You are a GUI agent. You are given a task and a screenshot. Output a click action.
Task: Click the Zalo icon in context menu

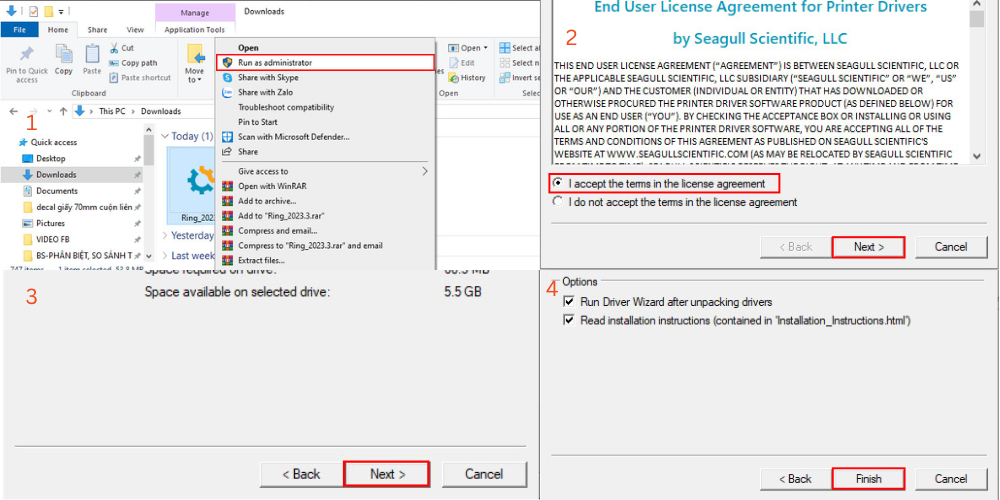227,92
